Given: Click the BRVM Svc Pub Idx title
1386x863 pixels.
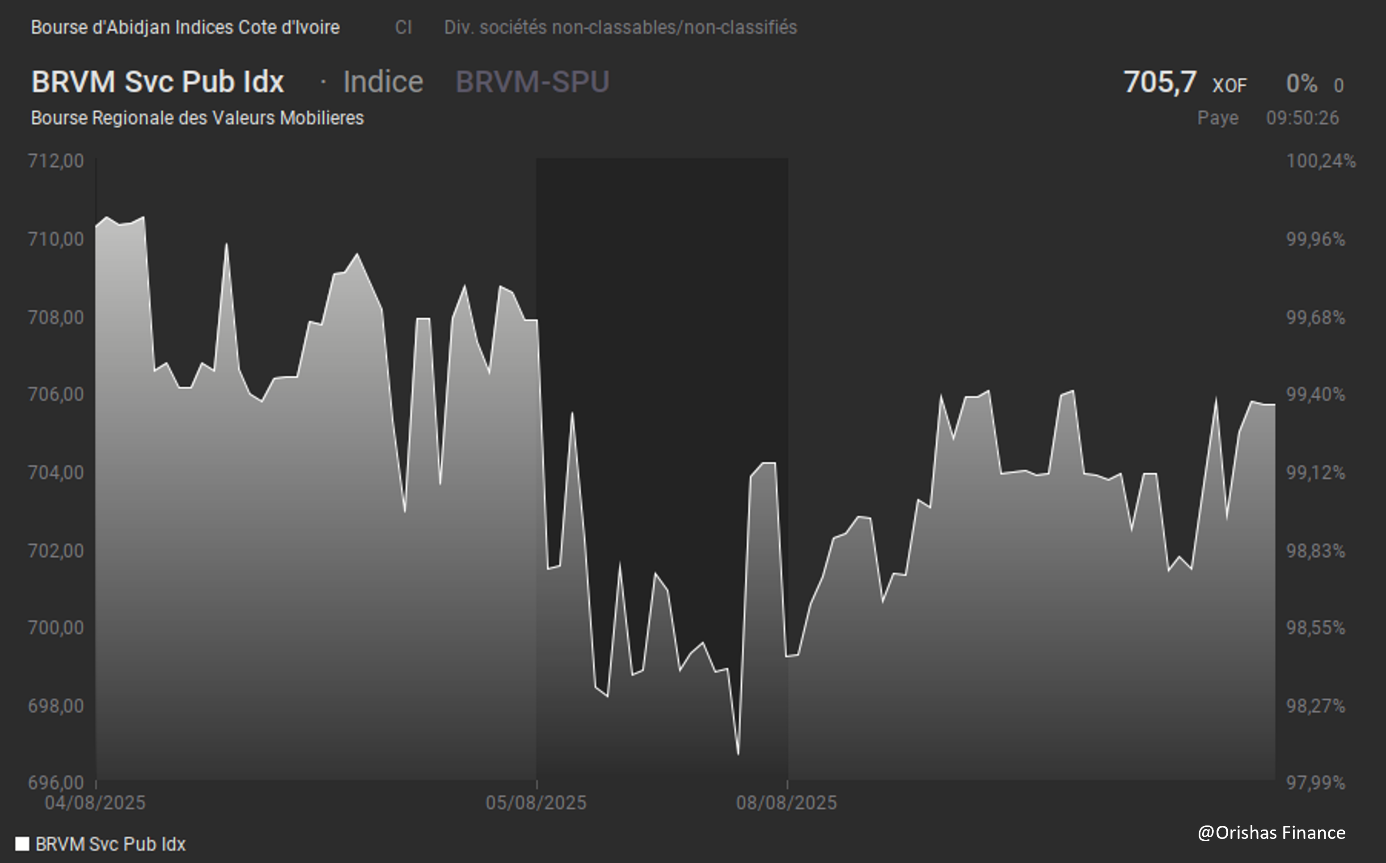Looking at the screenshot, I should tap(158, 82).
